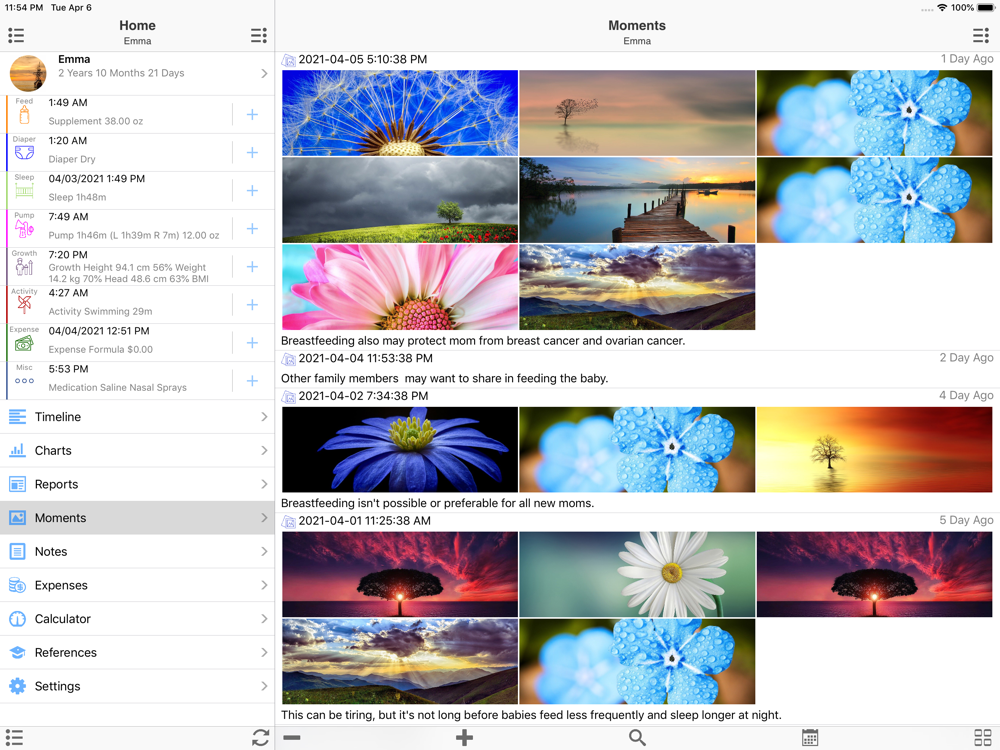The image size is (1000, 750).
Task: Click the chevron on the Reports row
Action: 264,485
